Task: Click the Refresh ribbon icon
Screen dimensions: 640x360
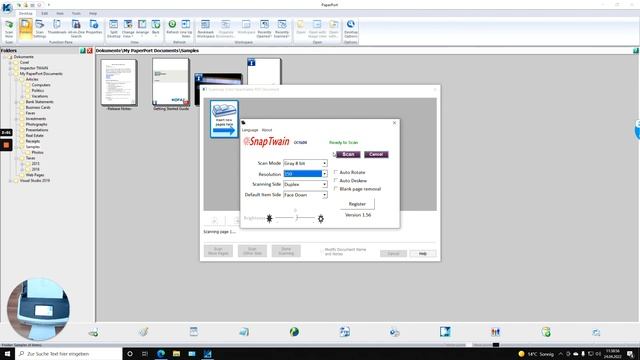Action: click(x=172, y=27)
